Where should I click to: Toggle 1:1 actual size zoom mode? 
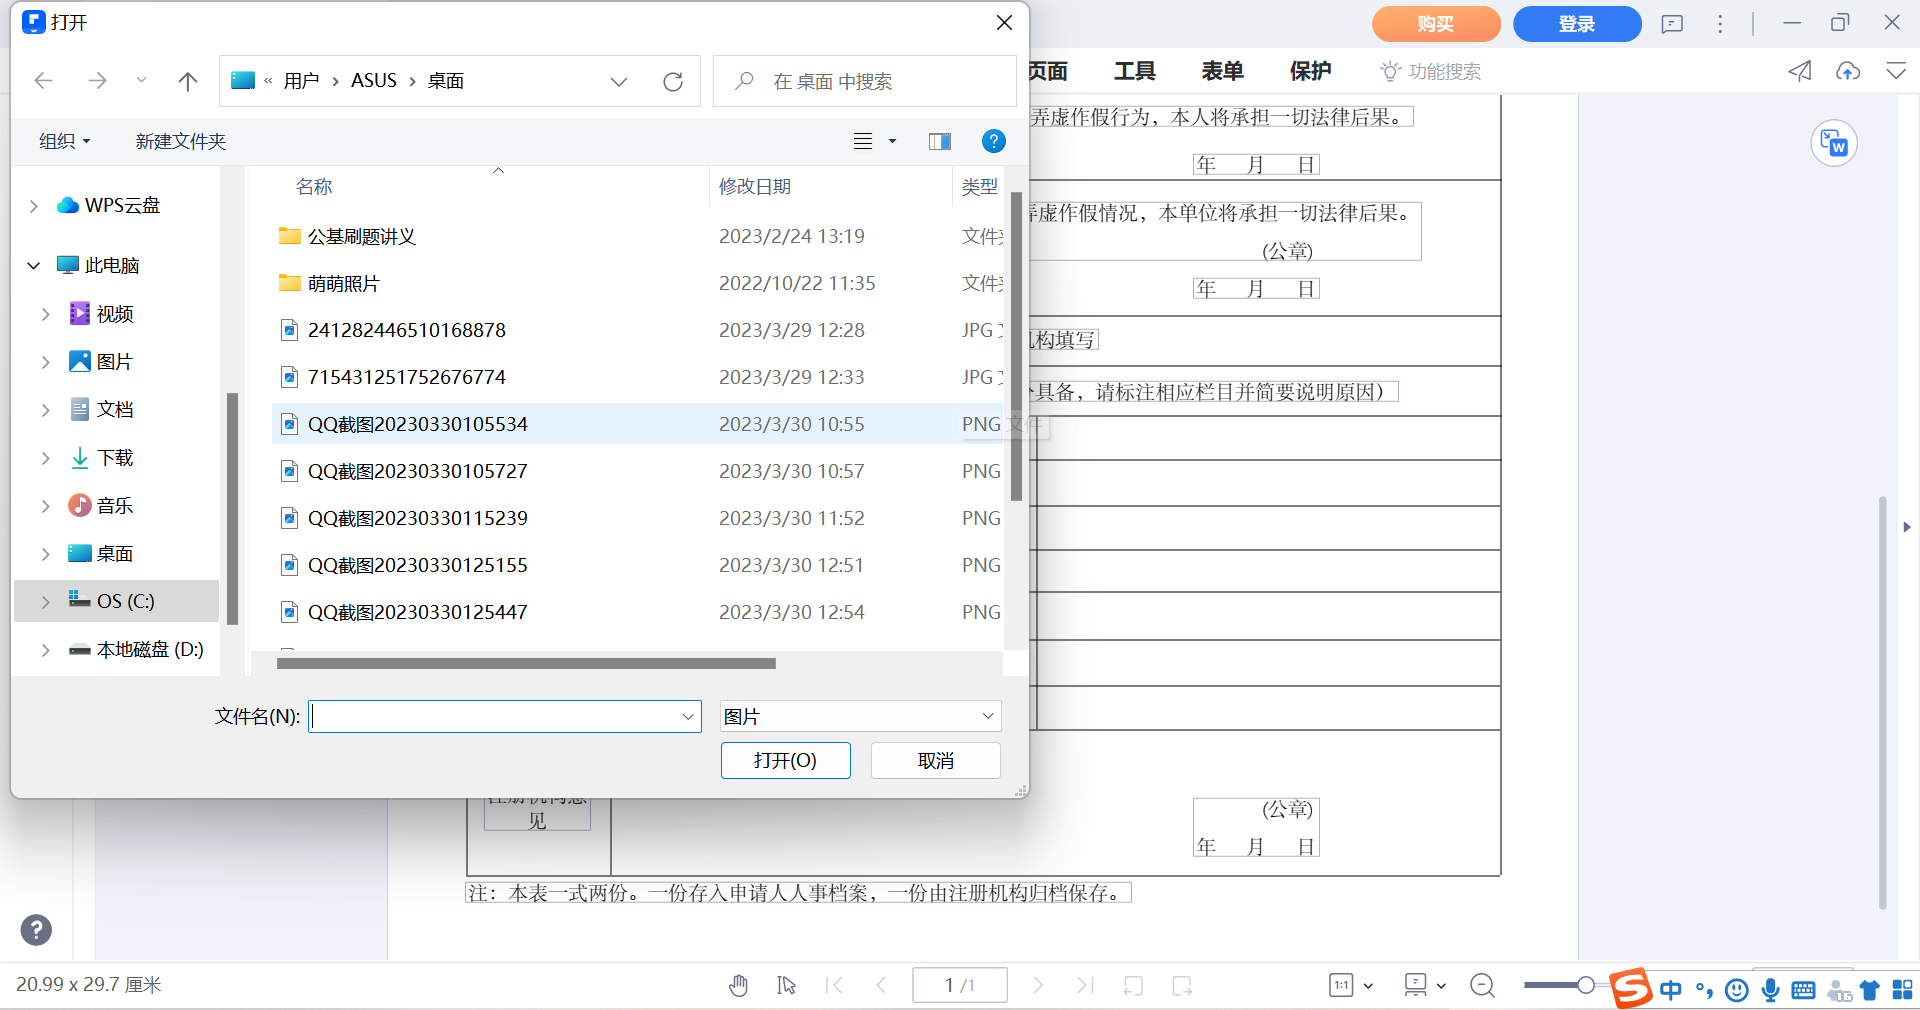1341,985
